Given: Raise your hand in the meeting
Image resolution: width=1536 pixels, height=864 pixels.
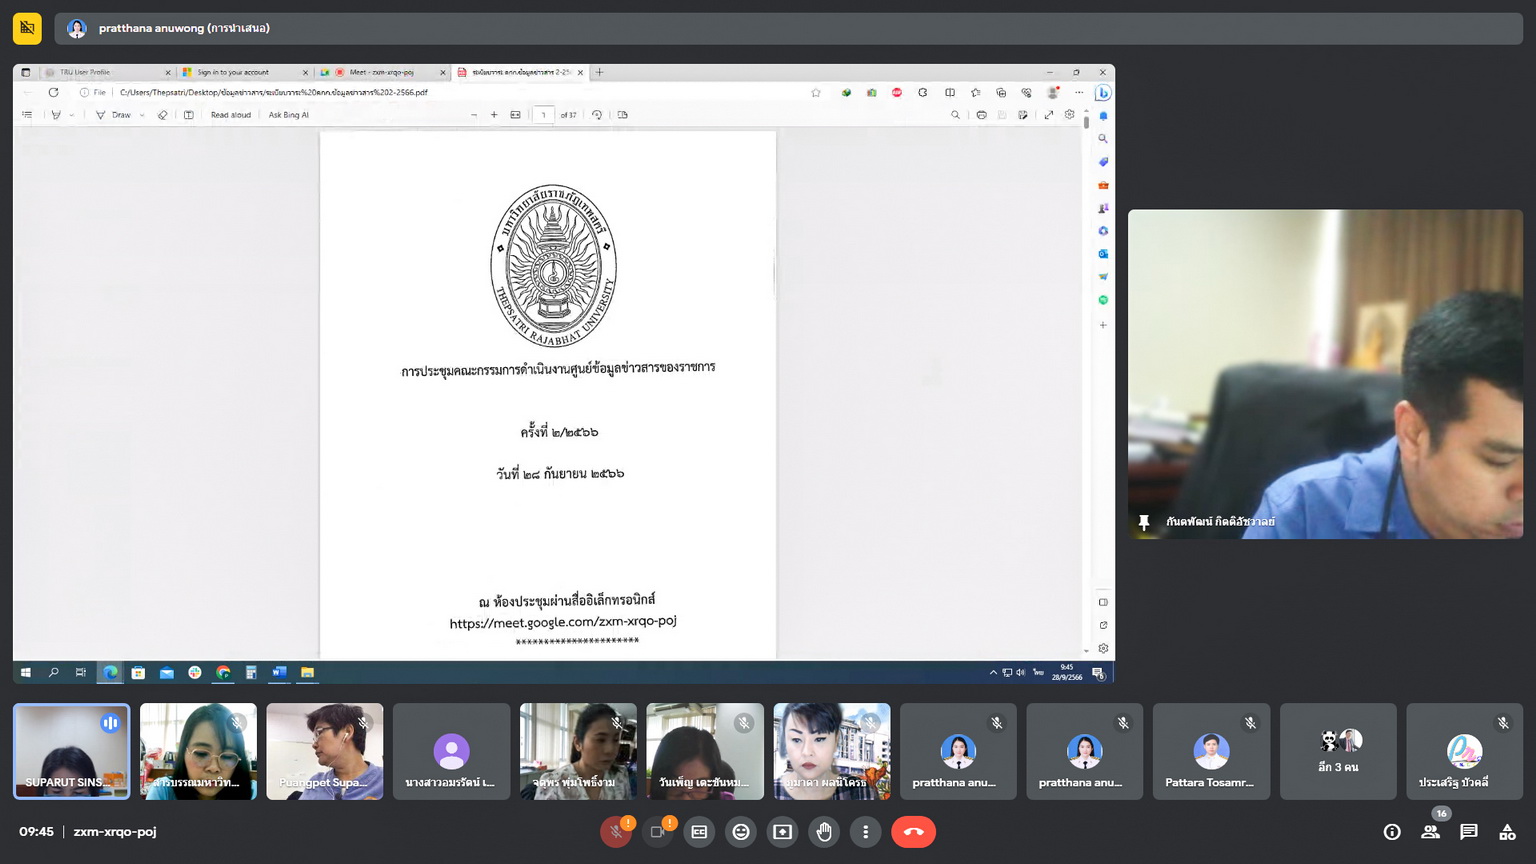Looking at the screenshot, I should pos(824,832).
